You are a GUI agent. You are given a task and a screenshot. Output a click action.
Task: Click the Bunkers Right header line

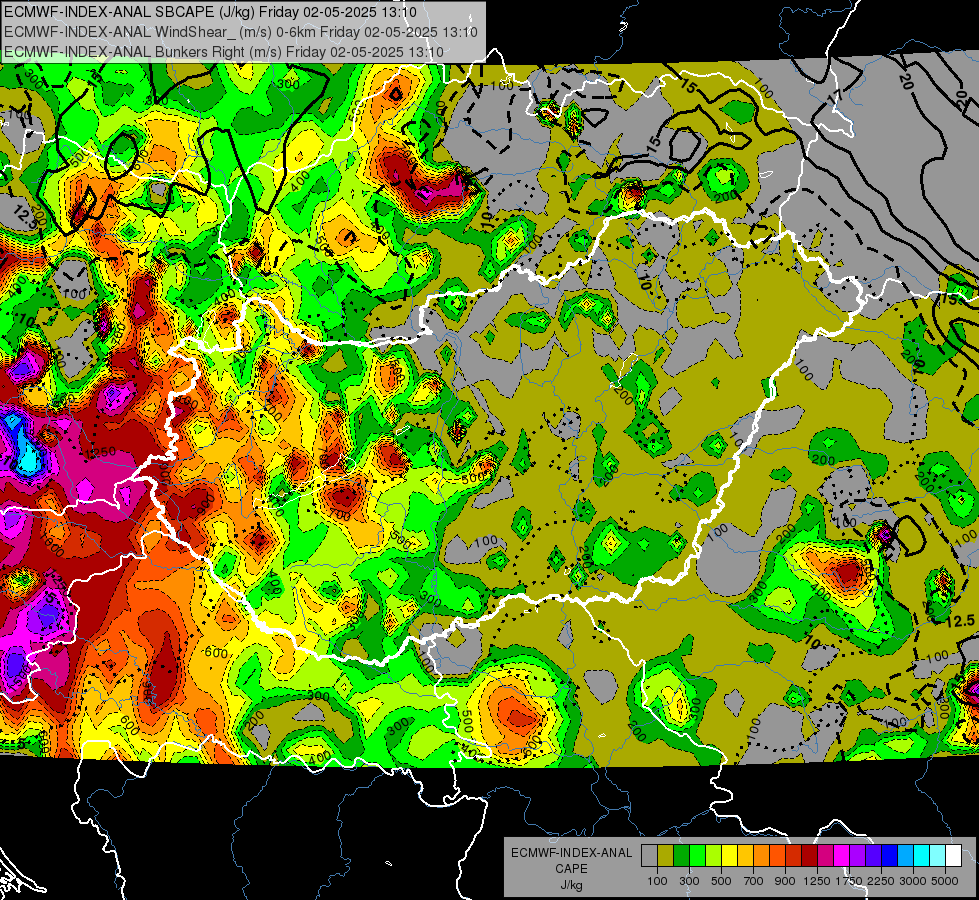click(x=224, y=52)
